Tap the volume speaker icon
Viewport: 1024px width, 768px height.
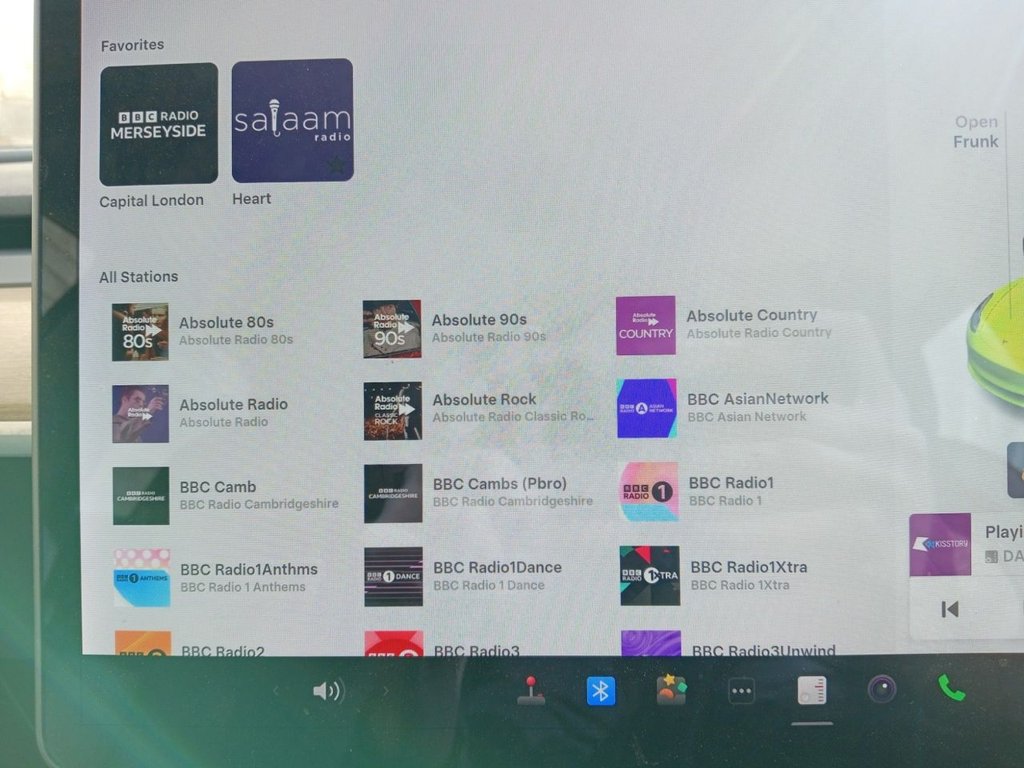(326, 691)
